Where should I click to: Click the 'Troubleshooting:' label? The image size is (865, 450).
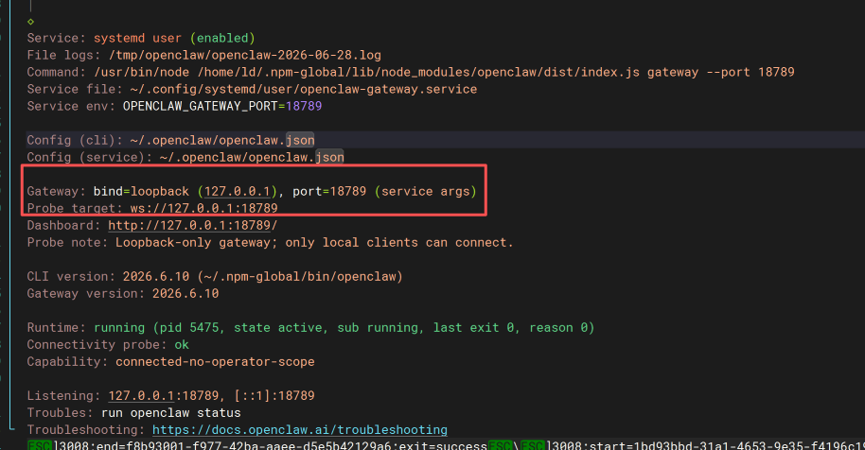[x=86, y=430]
